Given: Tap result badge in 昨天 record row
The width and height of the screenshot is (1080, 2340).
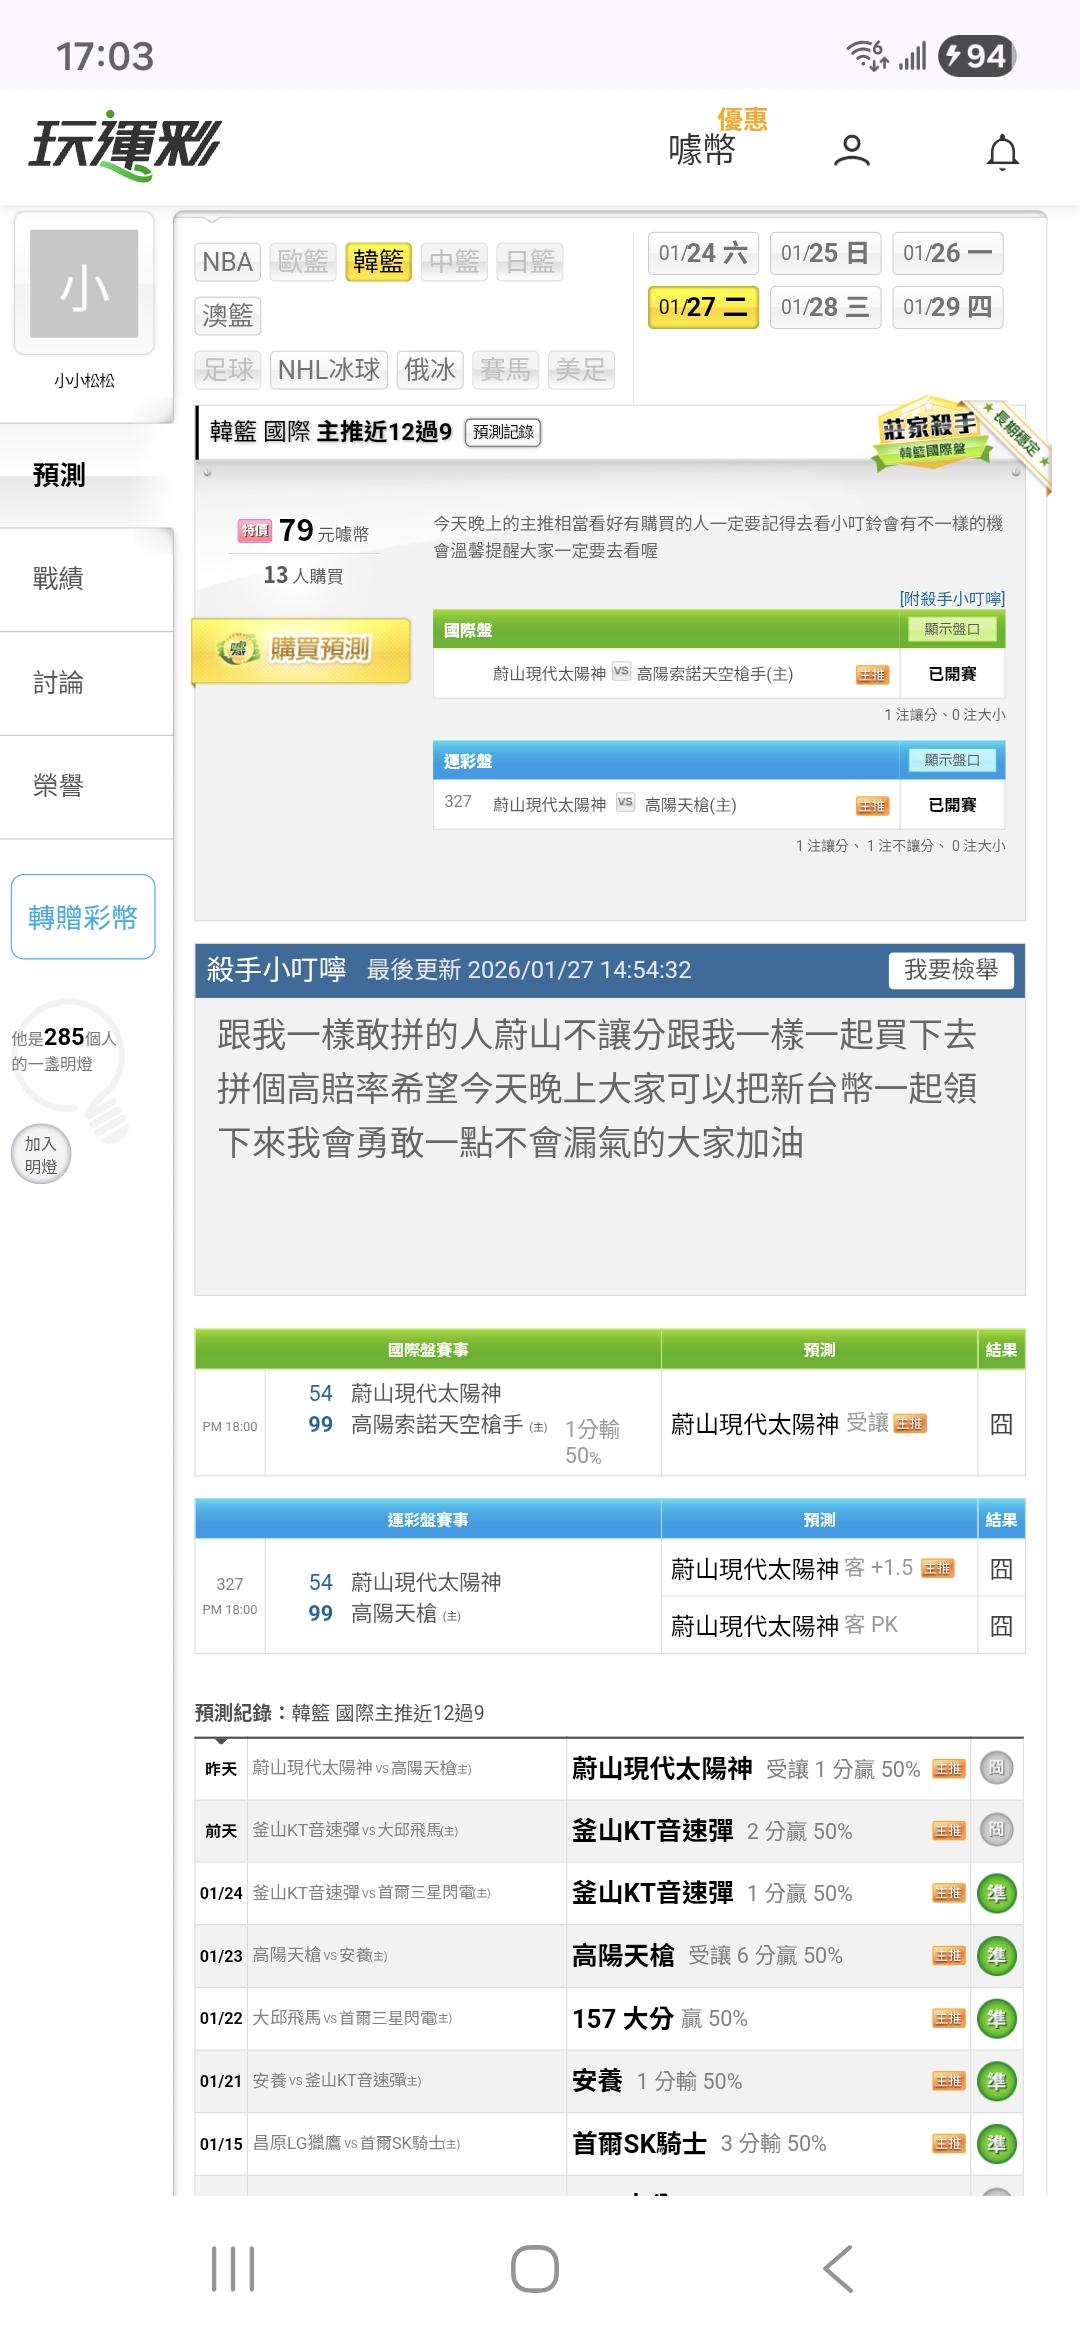Looking at the screenshot, I should coord(996,1768).
